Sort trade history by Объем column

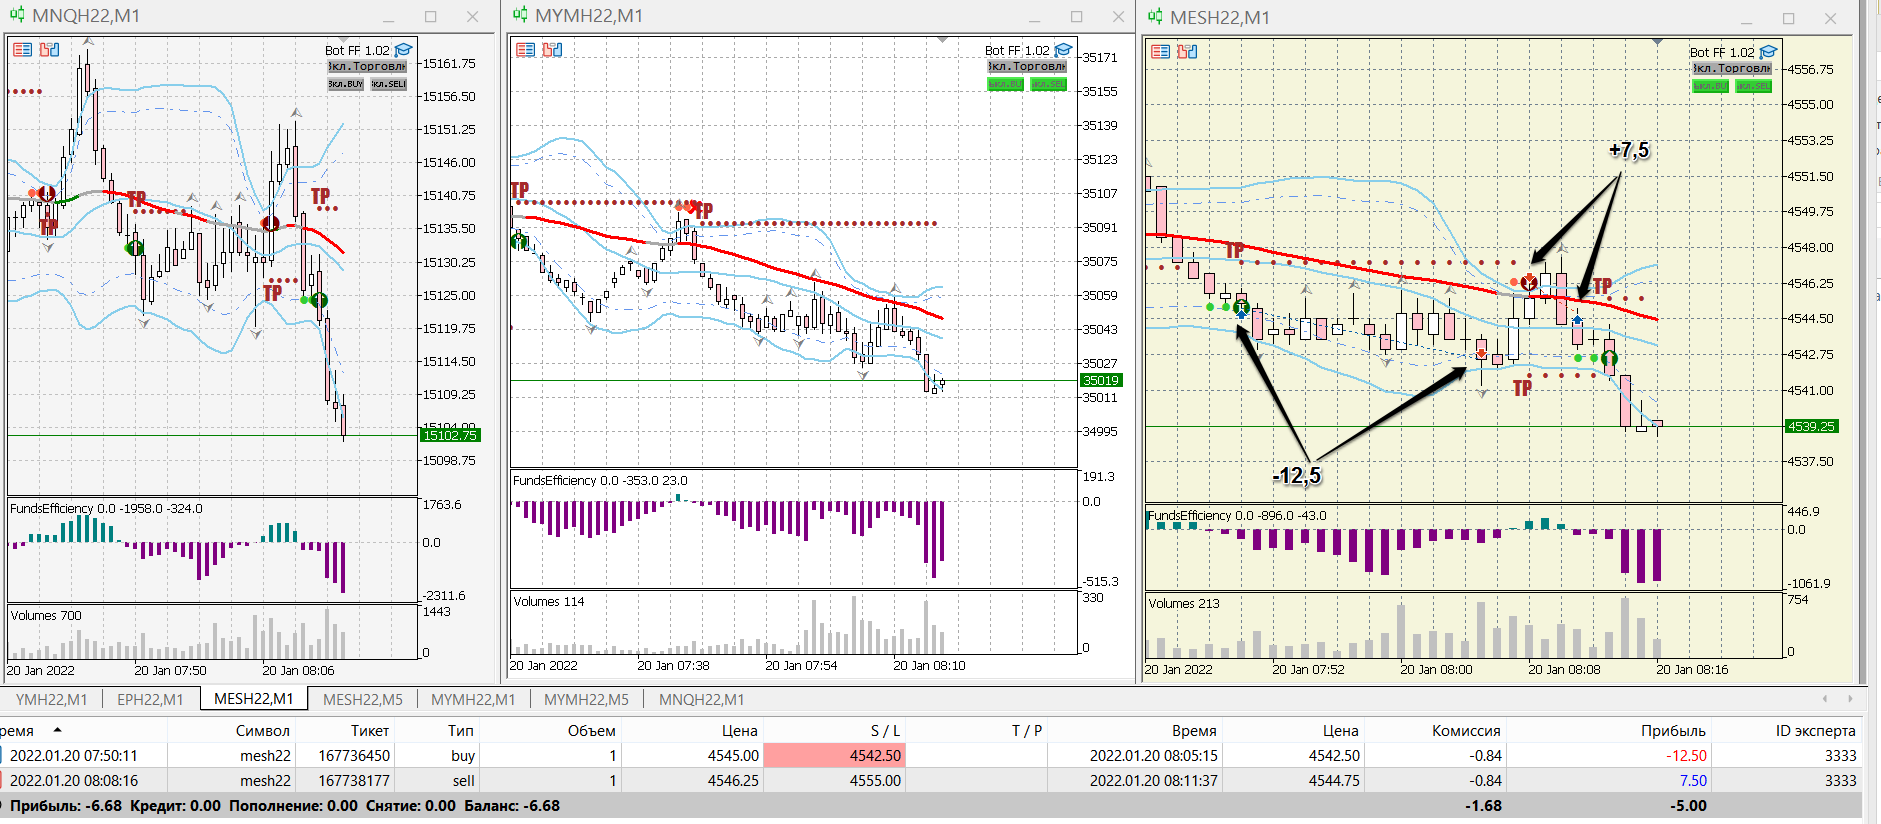pyautogui.click(x=592, y=731)
